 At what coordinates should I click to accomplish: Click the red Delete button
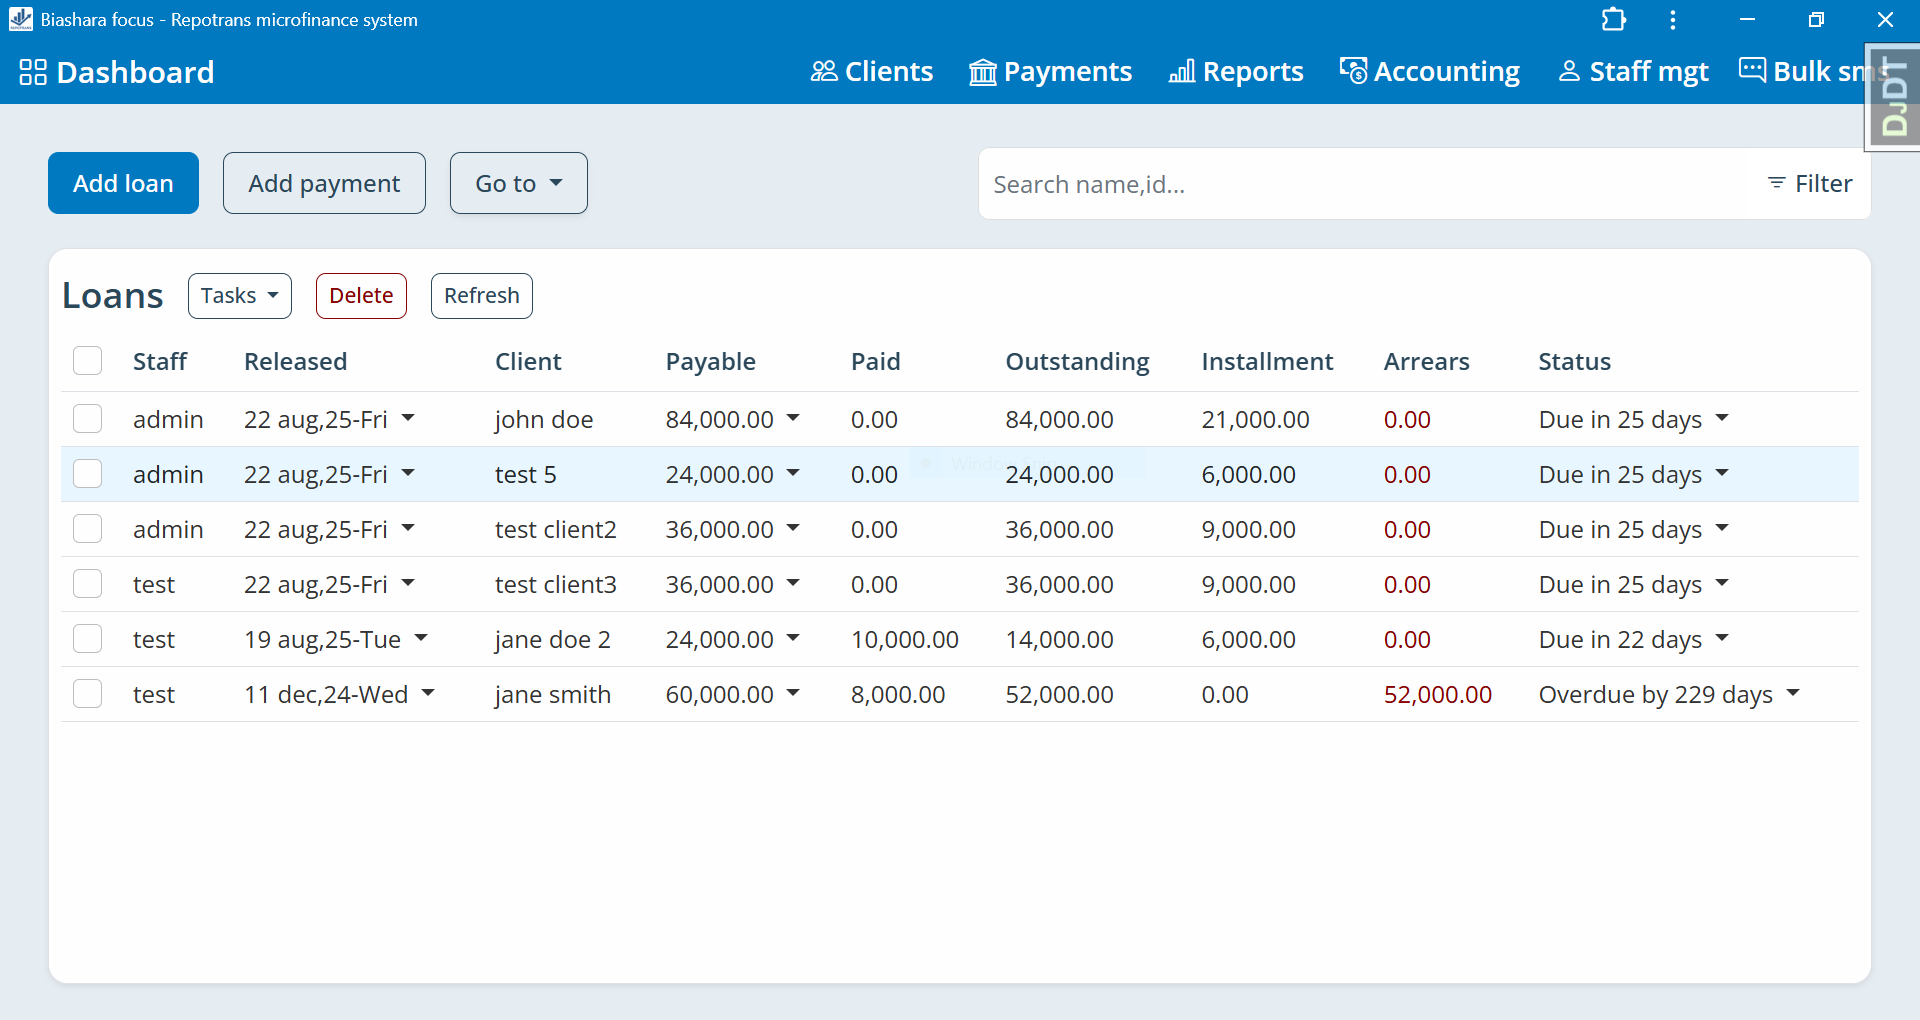[x=361, y=295]
